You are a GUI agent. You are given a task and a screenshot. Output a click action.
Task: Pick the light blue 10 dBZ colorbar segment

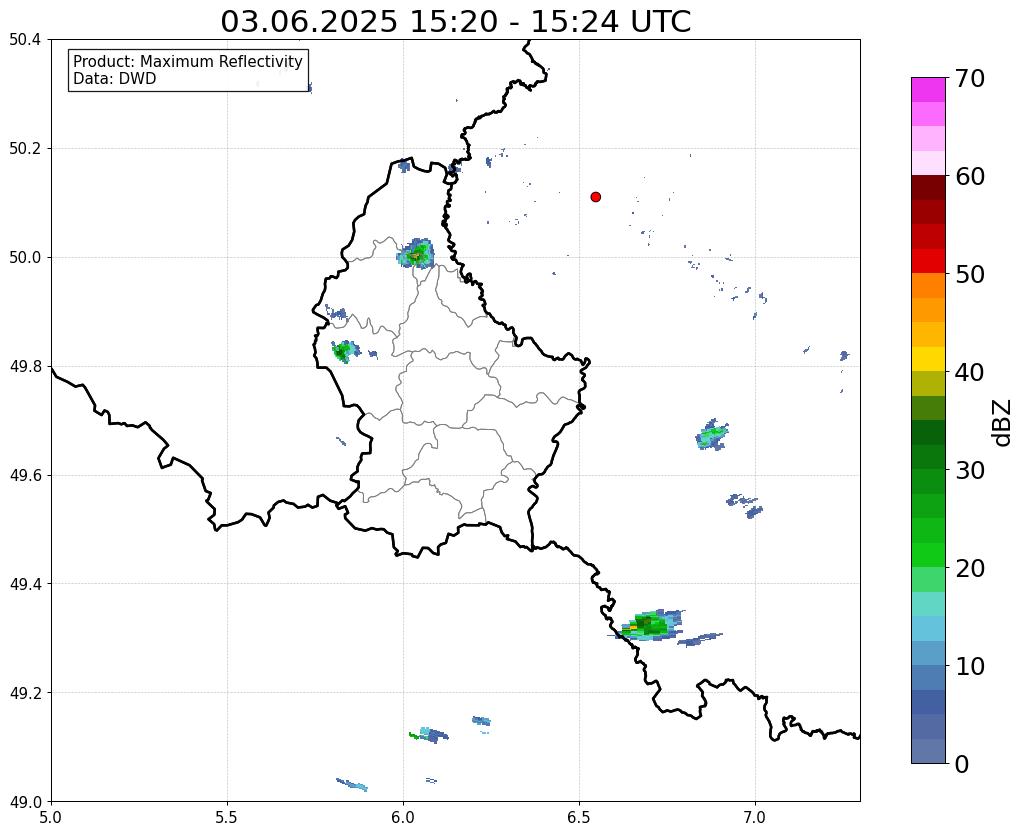pos(928,653)
